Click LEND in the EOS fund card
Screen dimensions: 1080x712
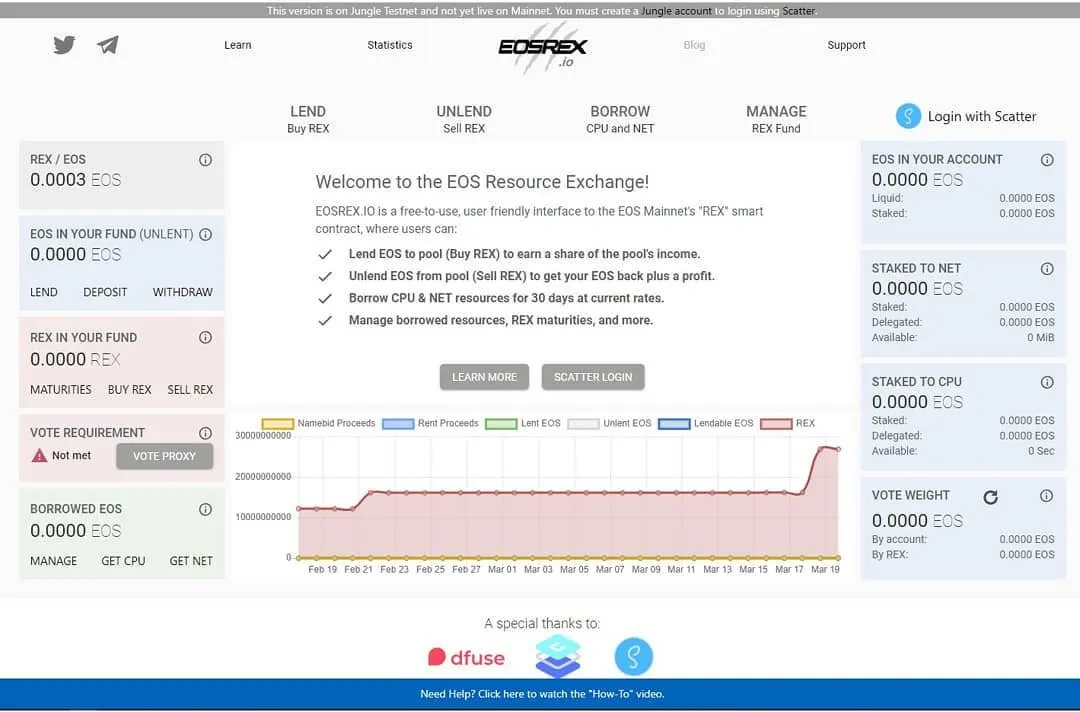click(x=43, y=292)
